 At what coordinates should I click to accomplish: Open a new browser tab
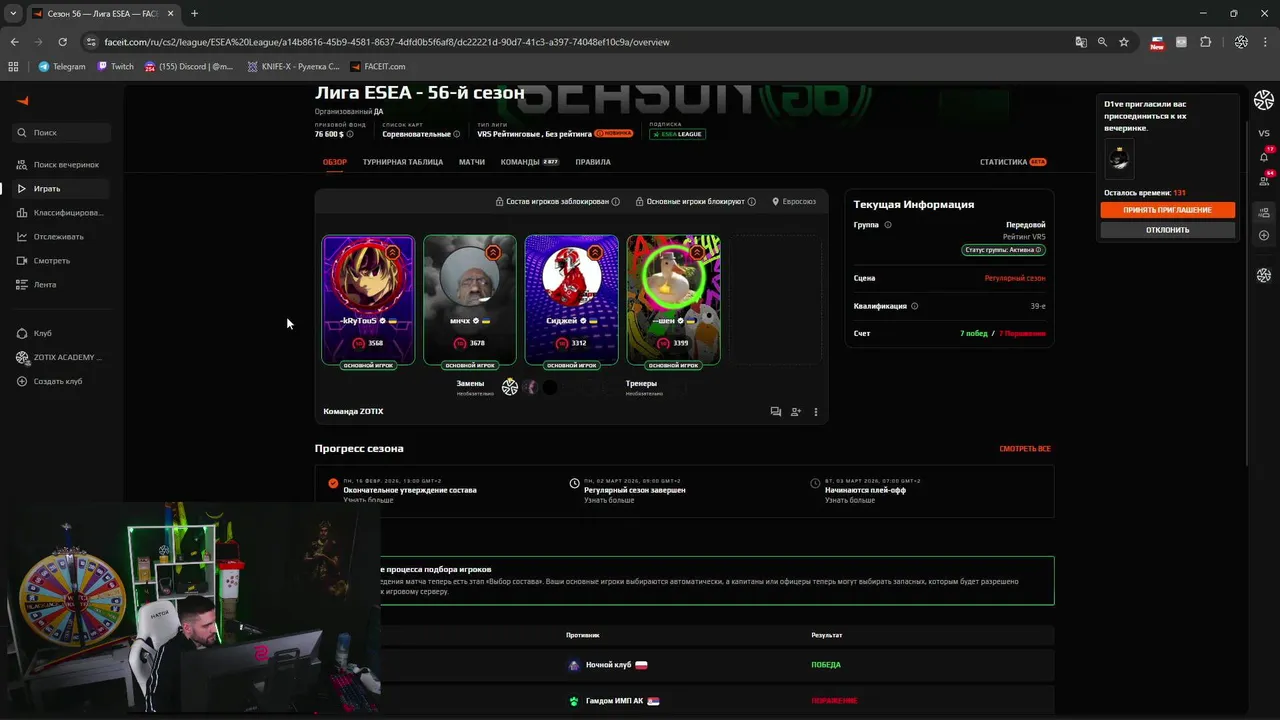194,13
